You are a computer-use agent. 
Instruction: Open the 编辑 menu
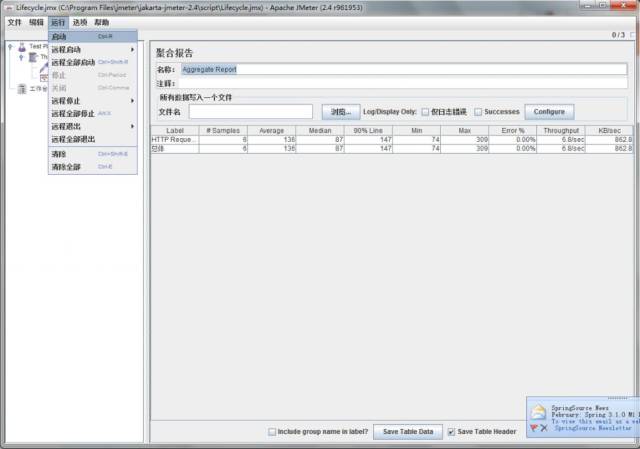[36, 22]
